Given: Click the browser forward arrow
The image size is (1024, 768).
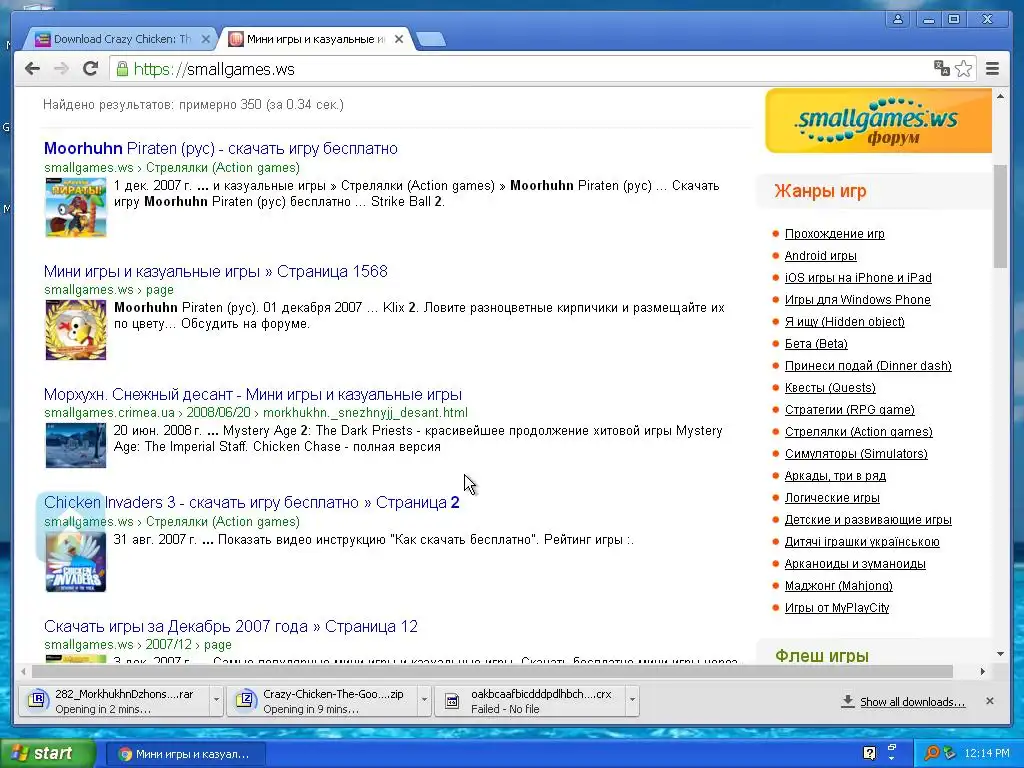Looking at the screenshot, I should point(61,69).
